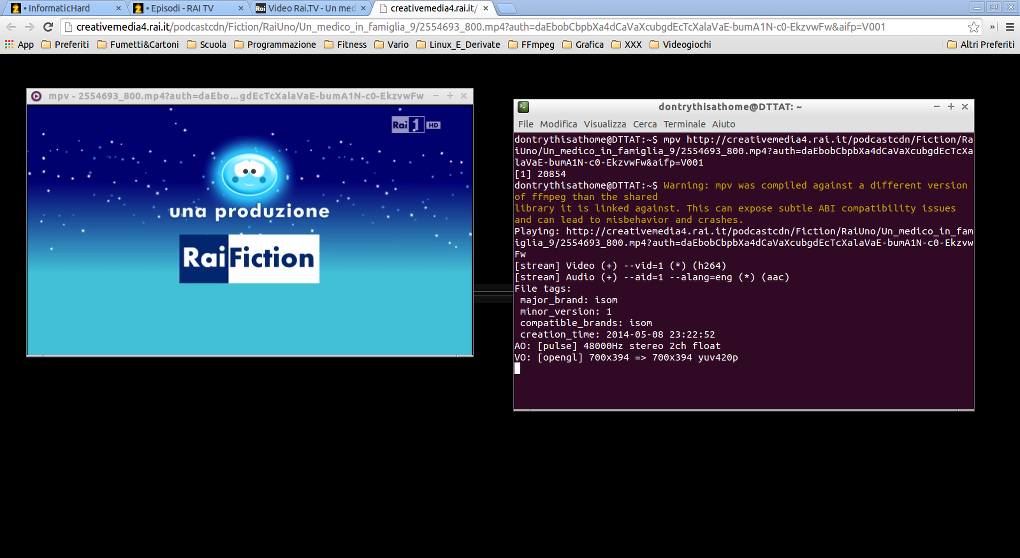The height and width of the screenshot is (558, 1020).
Task: Open the Linux_E_Derivate bookmarks folder
Action: click(458, 44)
